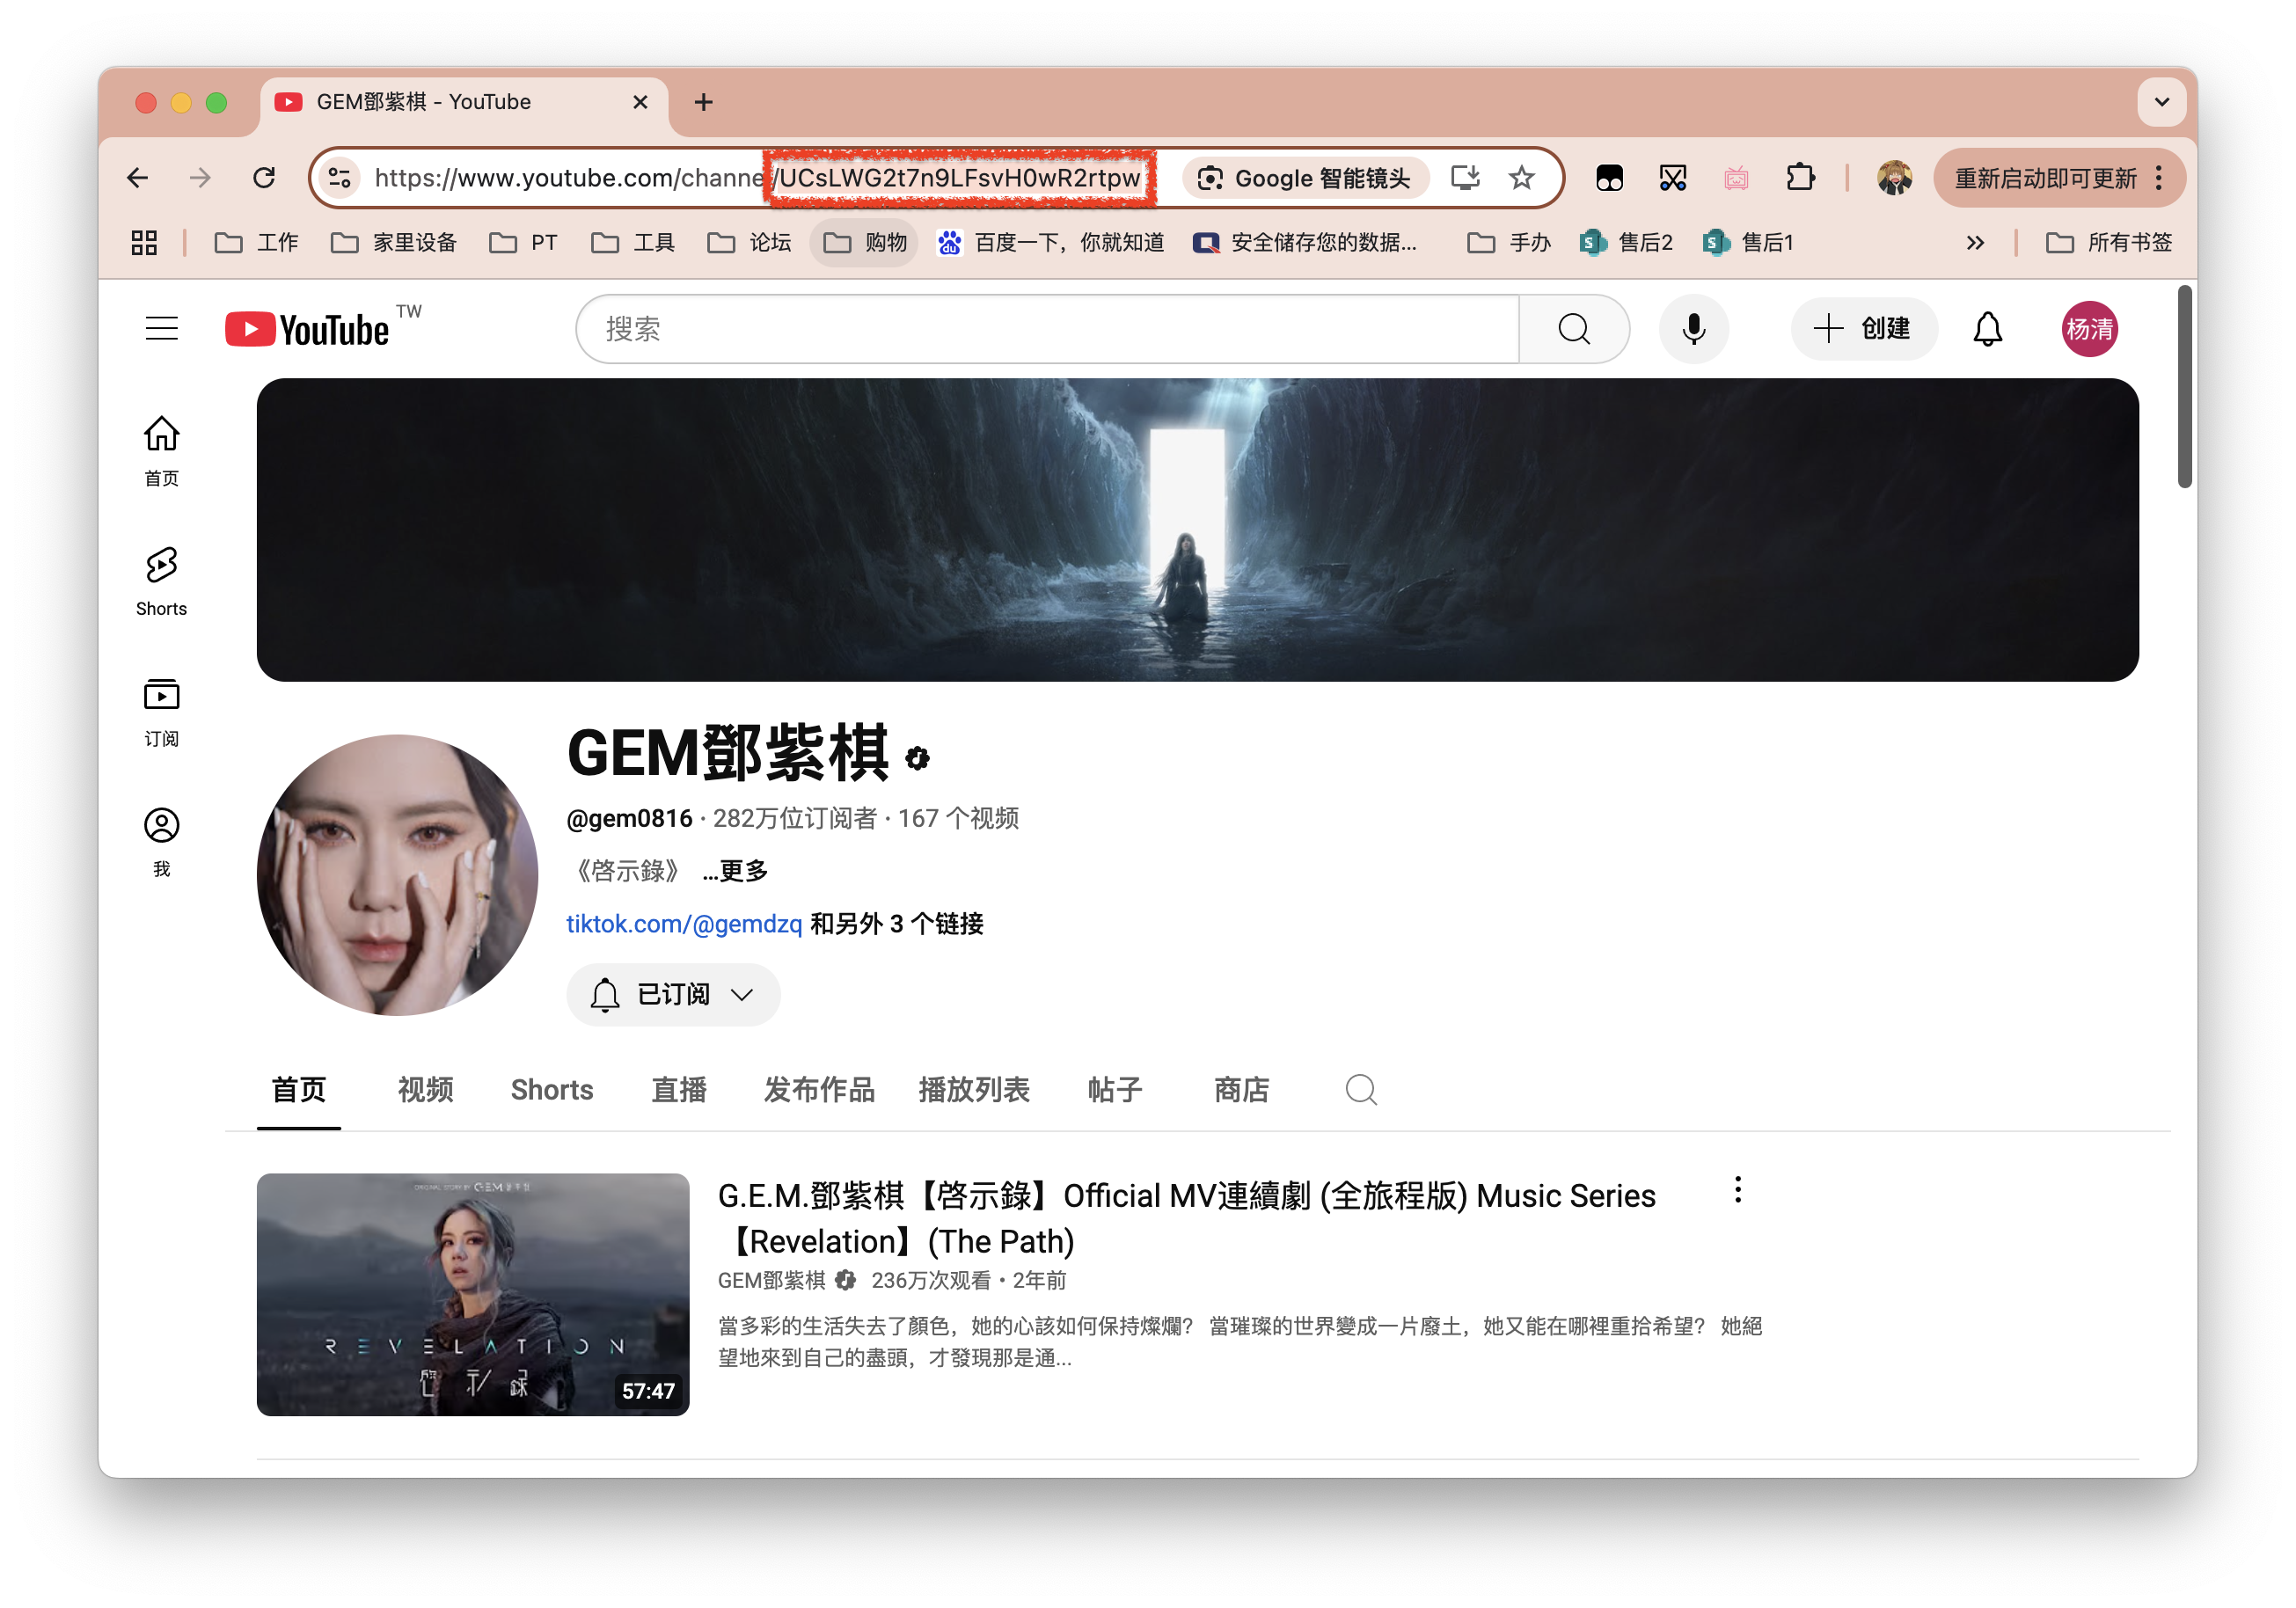Click the GEM鄧紫棋 channel profile picture
This screenshot has width=2296, height=1608.
[397, 874]
